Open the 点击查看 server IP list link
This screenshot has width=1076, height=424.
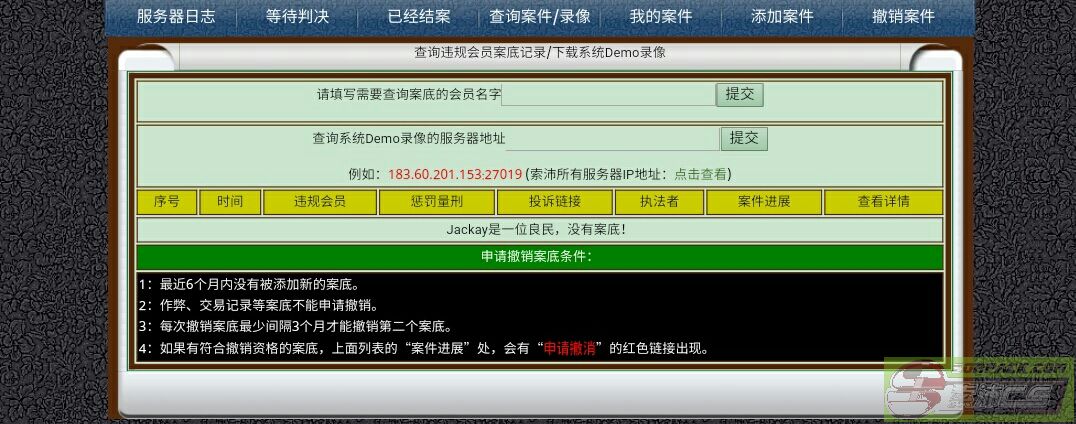701,174
